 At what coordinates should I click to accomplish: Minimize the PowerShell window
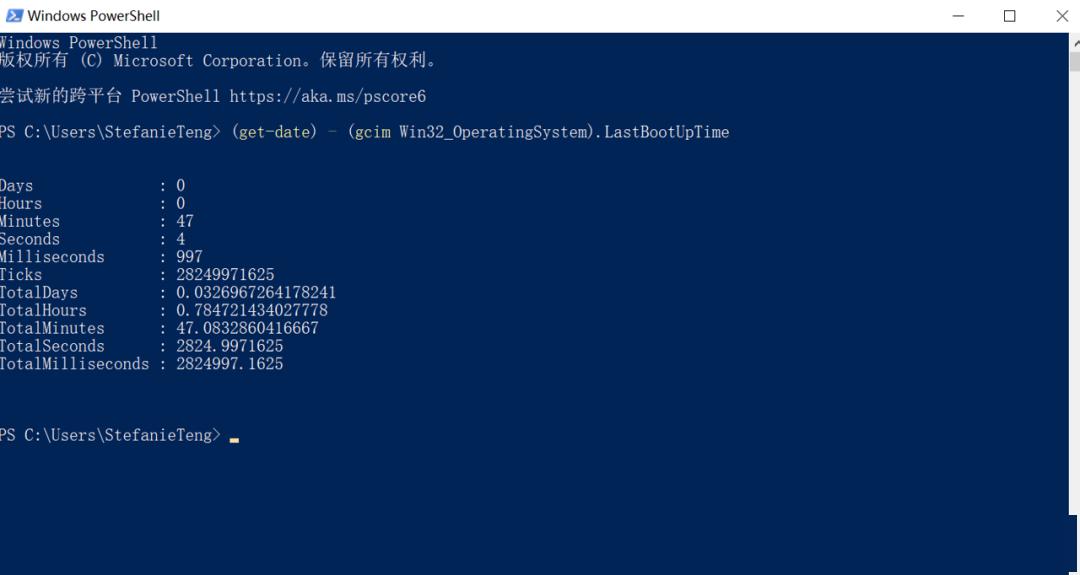point(956,15)
